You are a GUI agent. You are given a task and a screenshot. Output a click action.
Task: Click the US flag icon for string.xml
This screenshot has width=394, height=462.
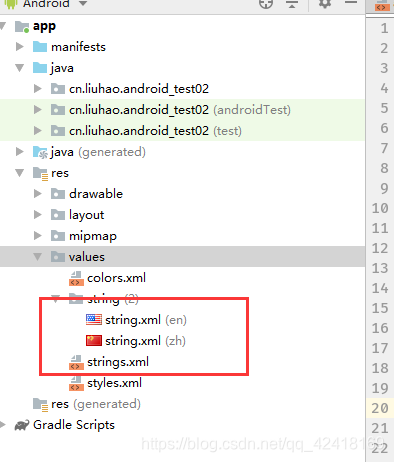click(94, 319)
